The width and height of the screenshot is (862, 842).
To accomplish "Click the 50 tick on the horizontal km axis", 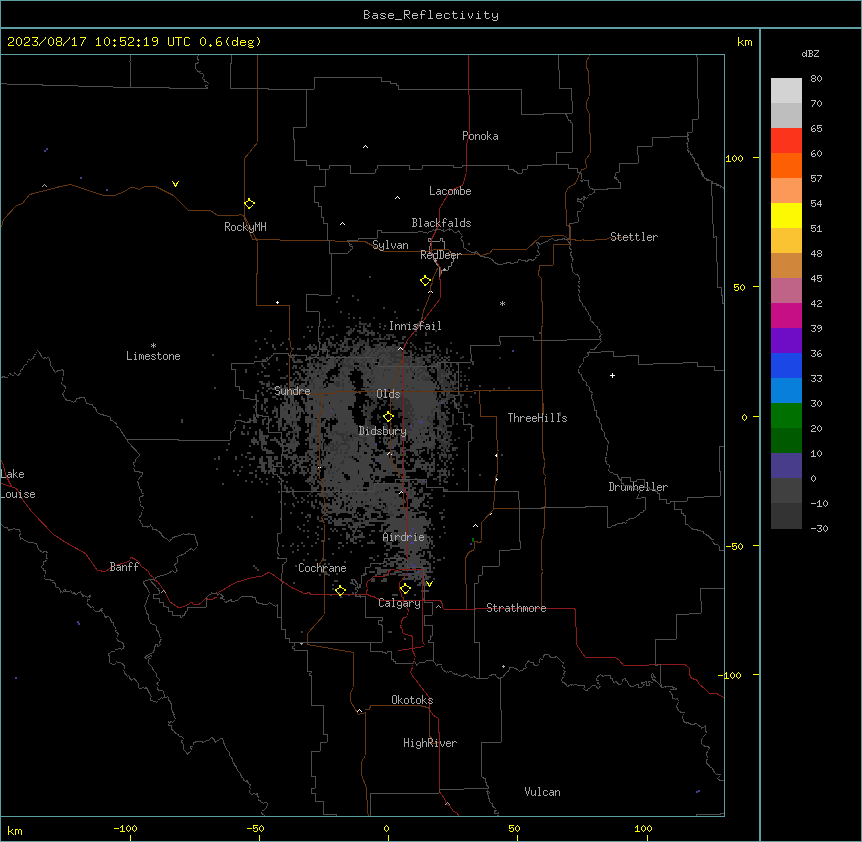I will pos(514,829).
